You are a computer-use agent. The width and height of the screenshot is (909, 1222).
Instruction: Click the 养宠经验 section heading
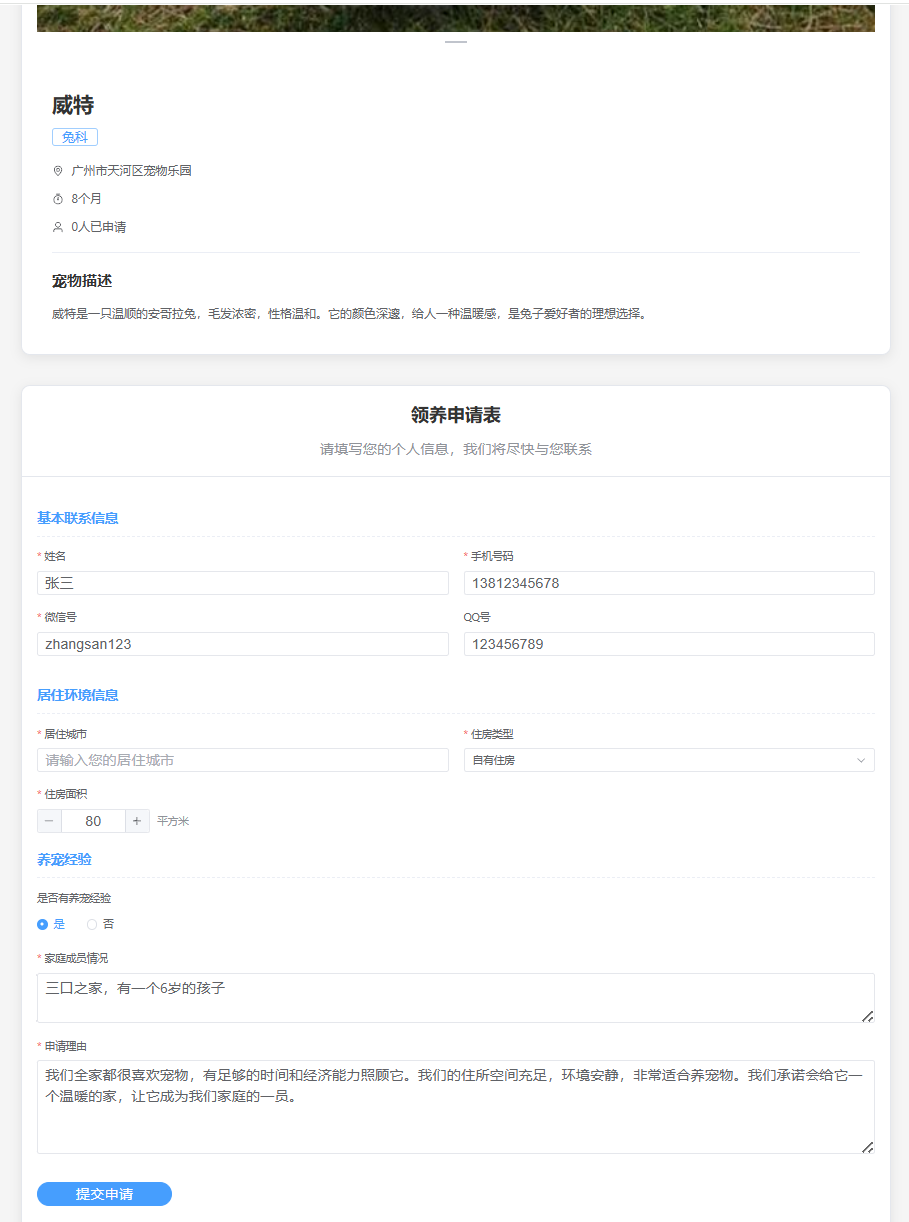64,859
